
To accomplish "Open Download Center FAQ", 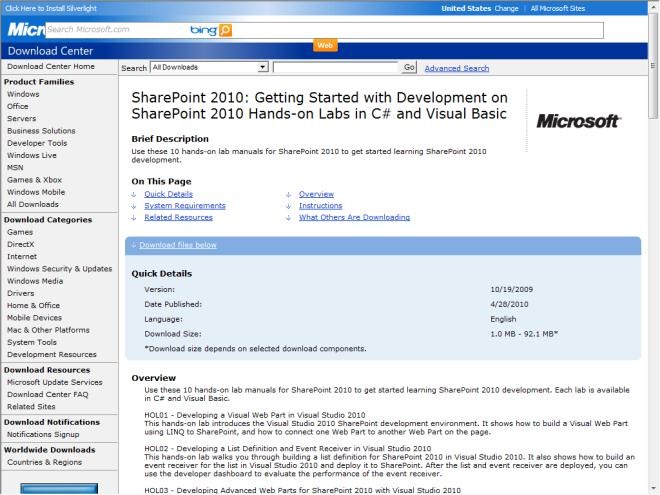I will click(48, 394).
